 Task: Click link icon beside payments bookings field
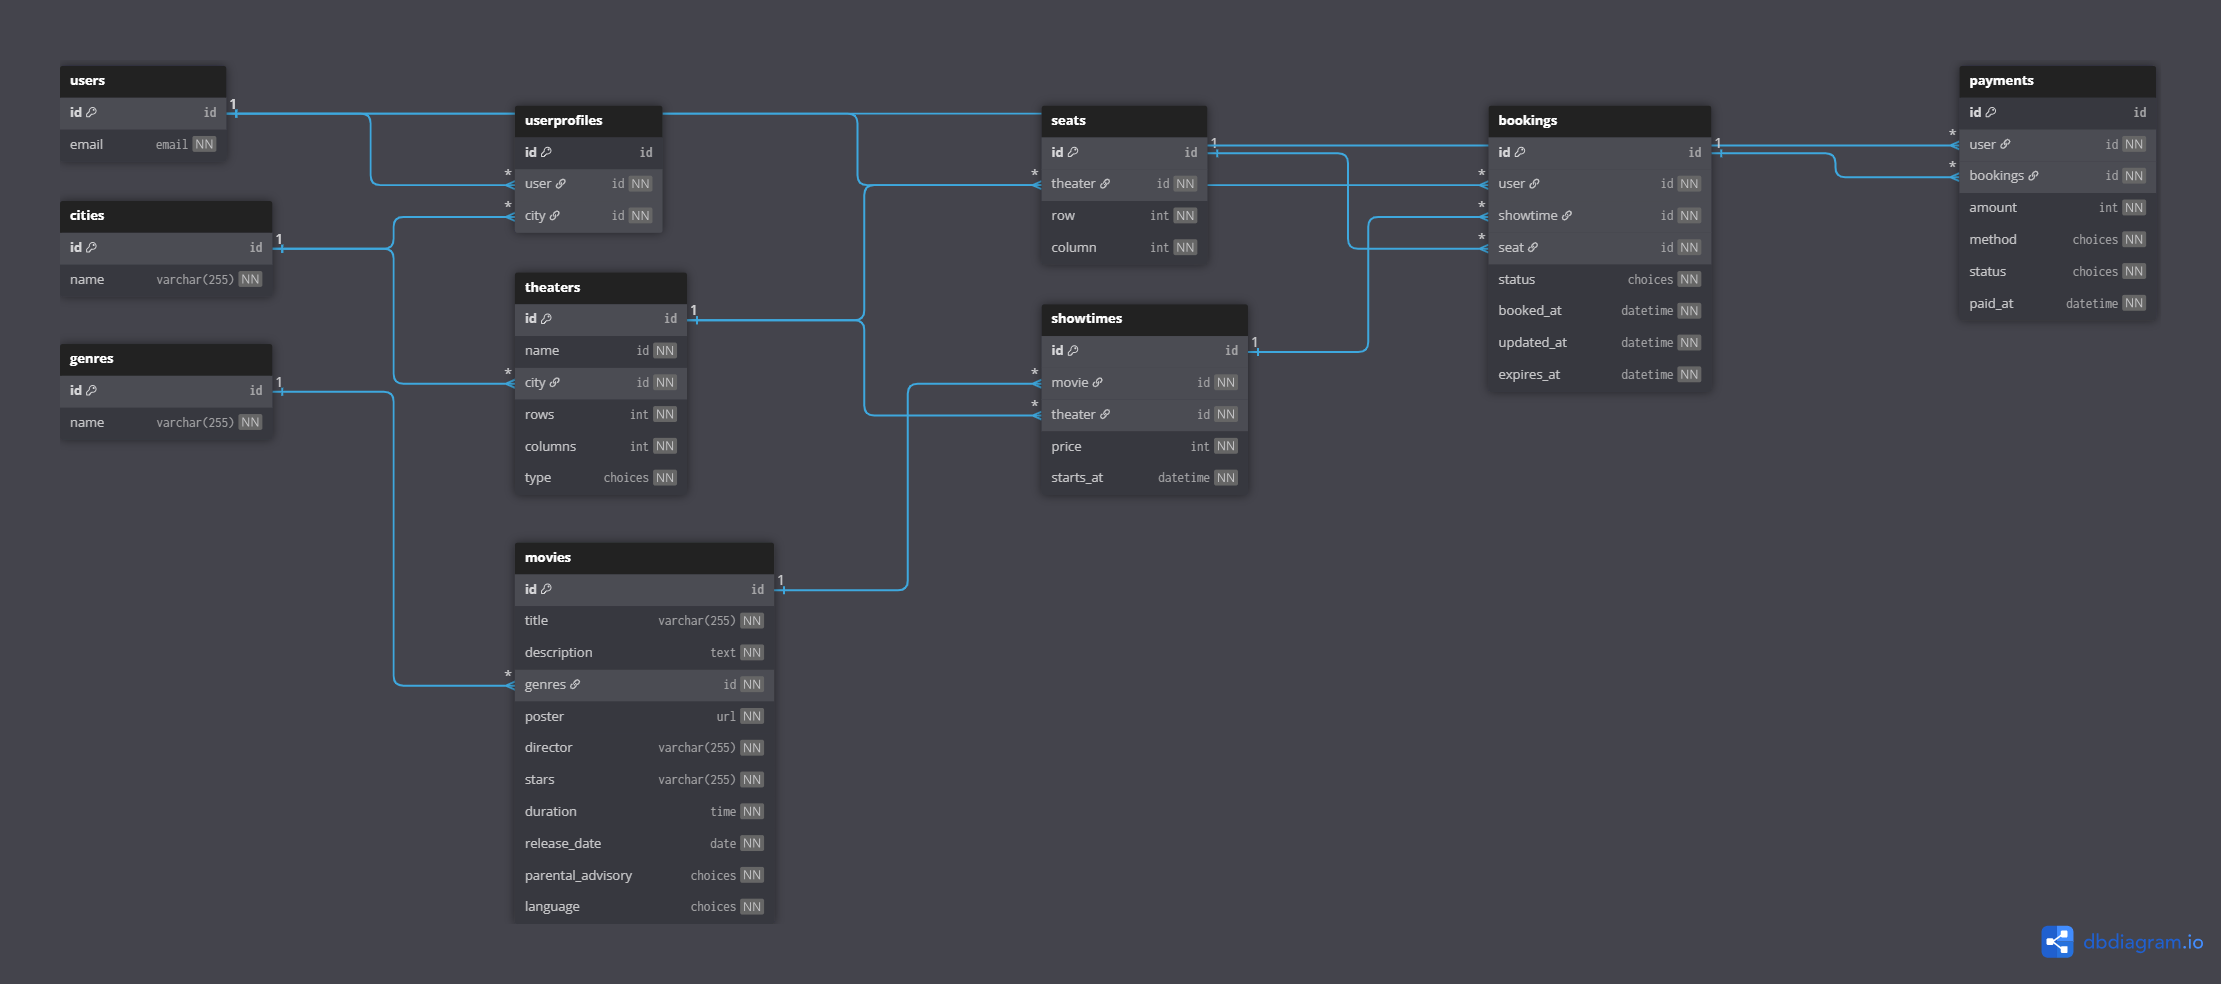click(2033, 176)
